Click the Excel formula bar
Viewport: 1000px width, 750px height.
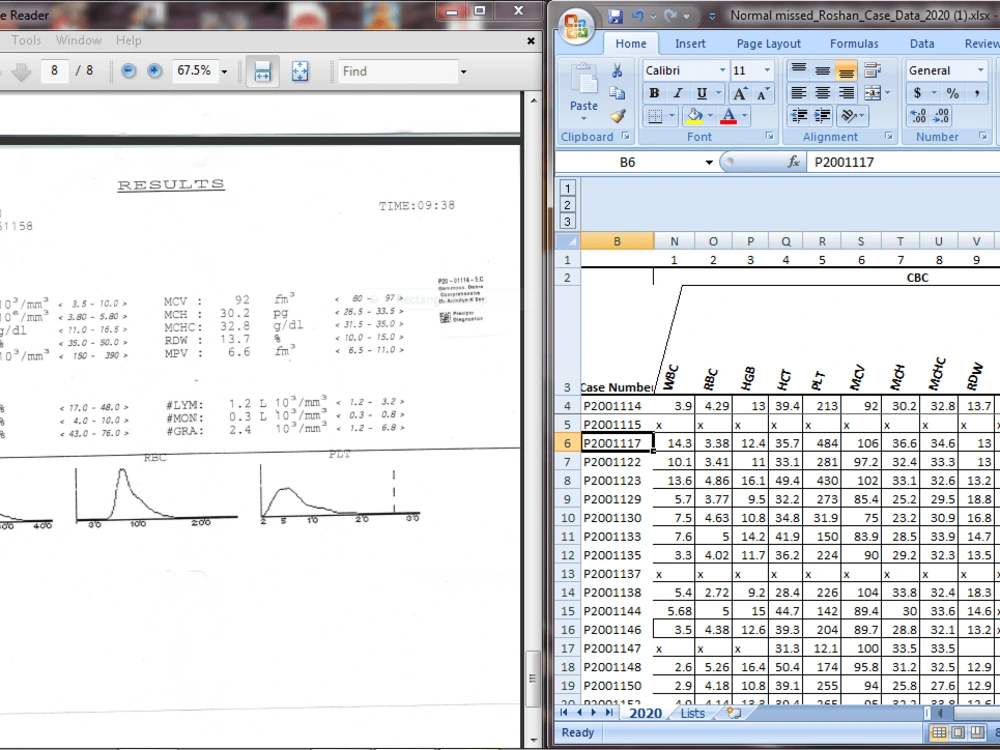coord(902,163)
